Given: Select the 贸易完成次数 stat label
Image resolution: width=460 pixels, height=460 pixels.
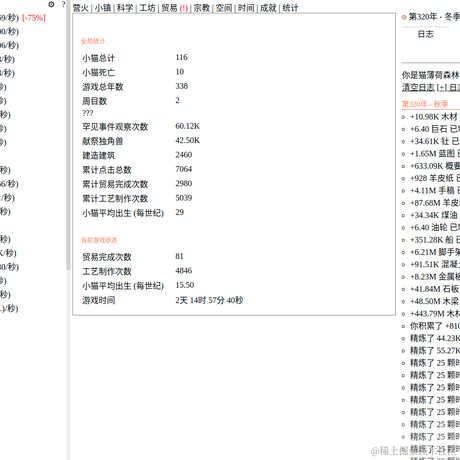Looking at the screenshot, I should coord(107,257).
